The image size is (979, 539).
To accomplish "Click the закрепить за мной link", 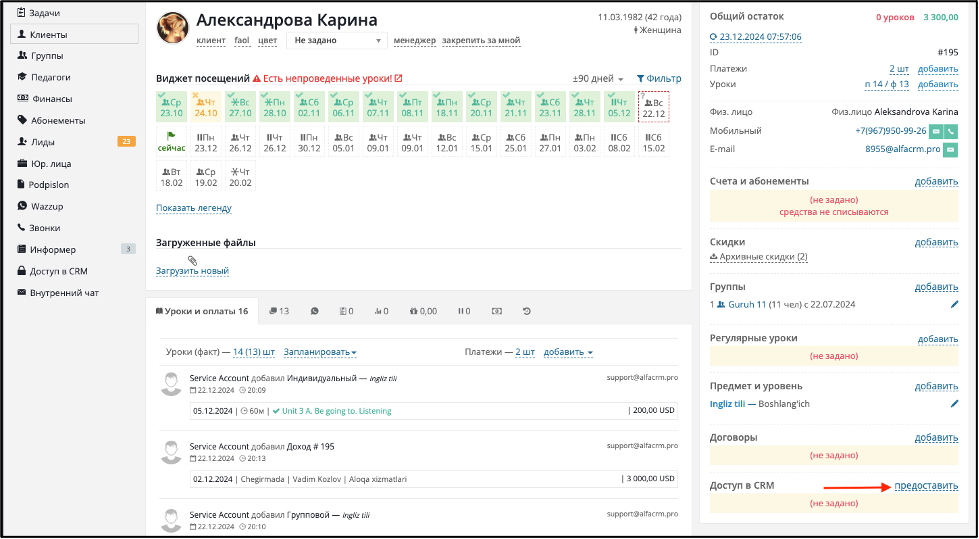I will (x=481, y=41).
